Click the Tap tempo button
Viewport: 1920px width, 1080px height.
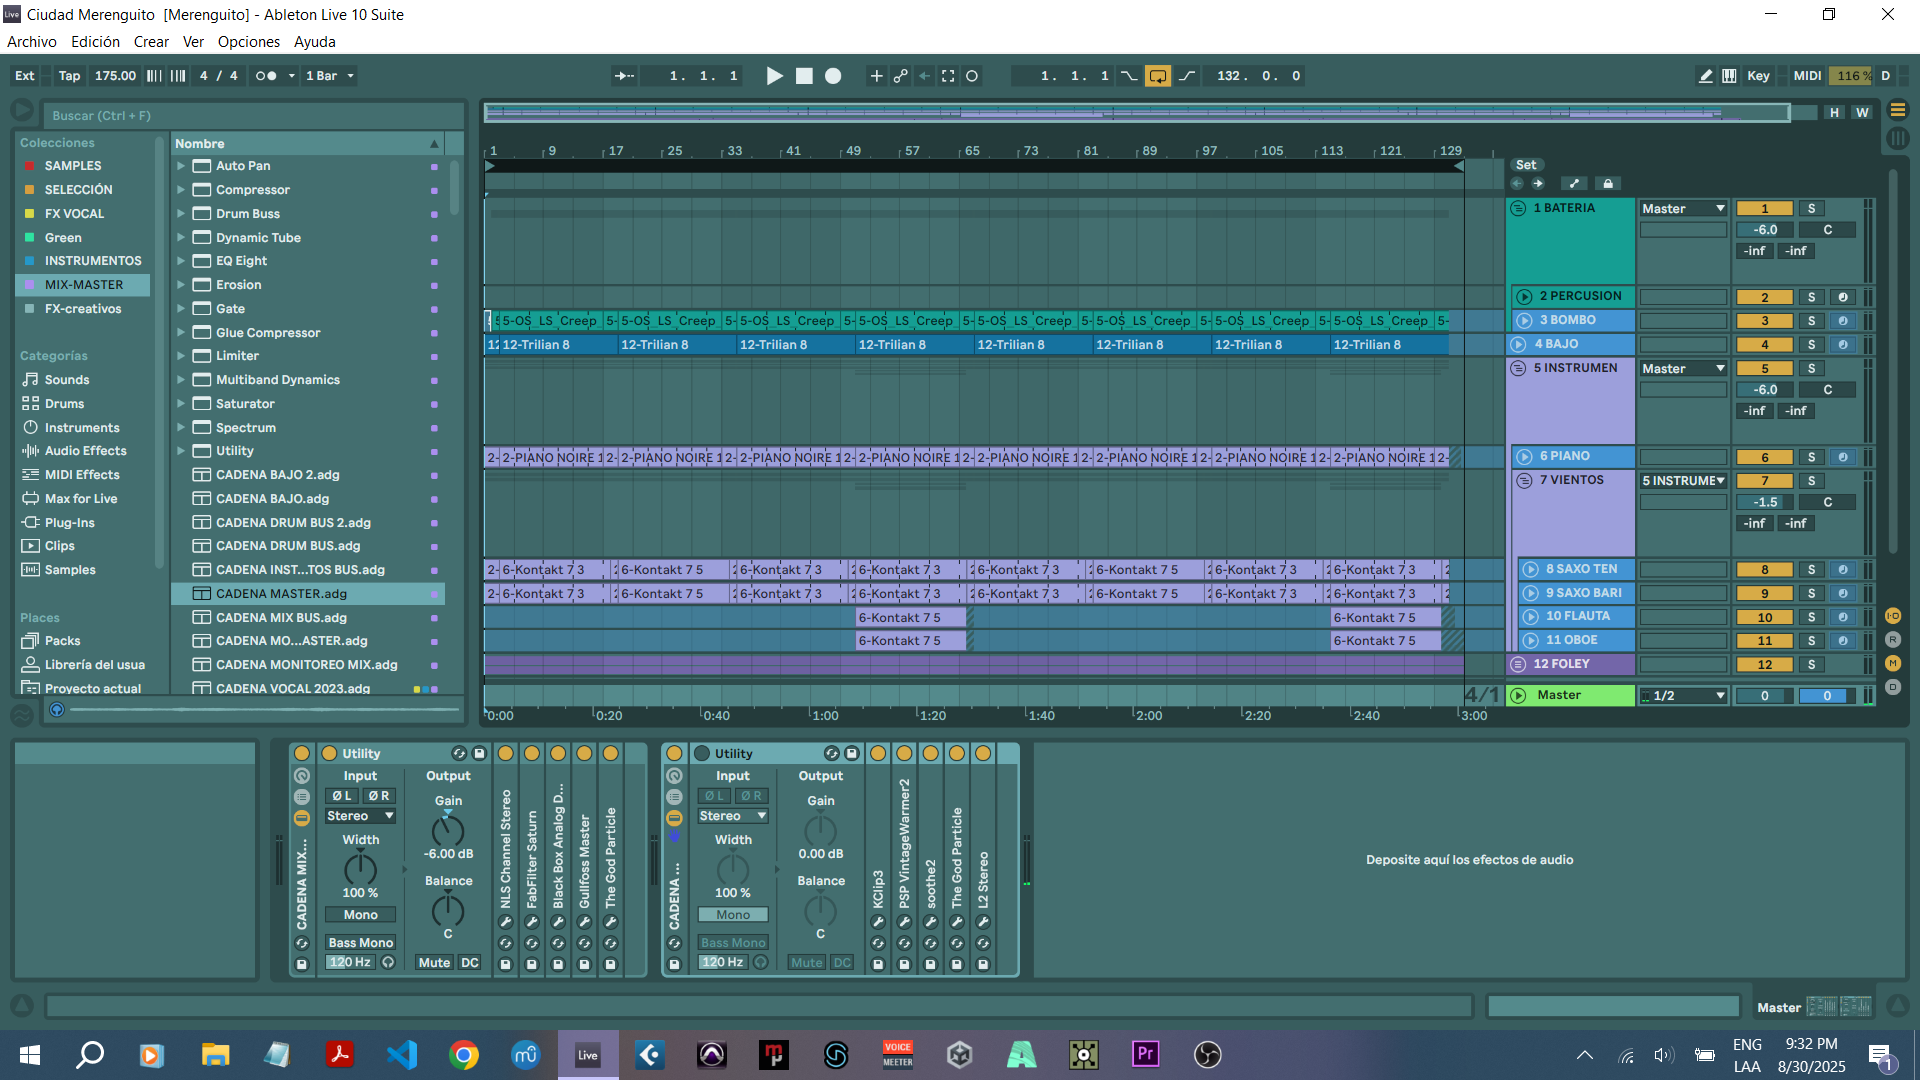point(69,76)
